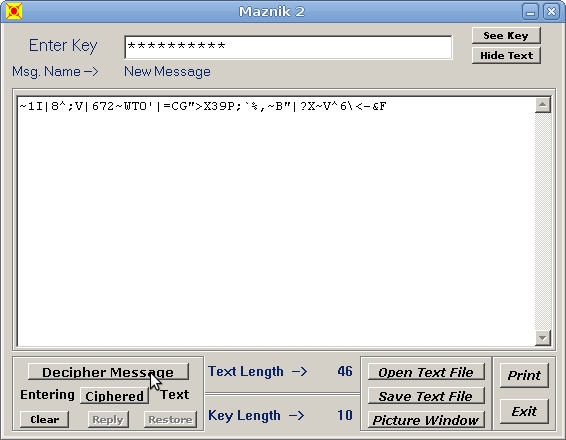Click the vertical scrollbar track
The width and height of the screenshot is (566, 440).
point(543,222)
